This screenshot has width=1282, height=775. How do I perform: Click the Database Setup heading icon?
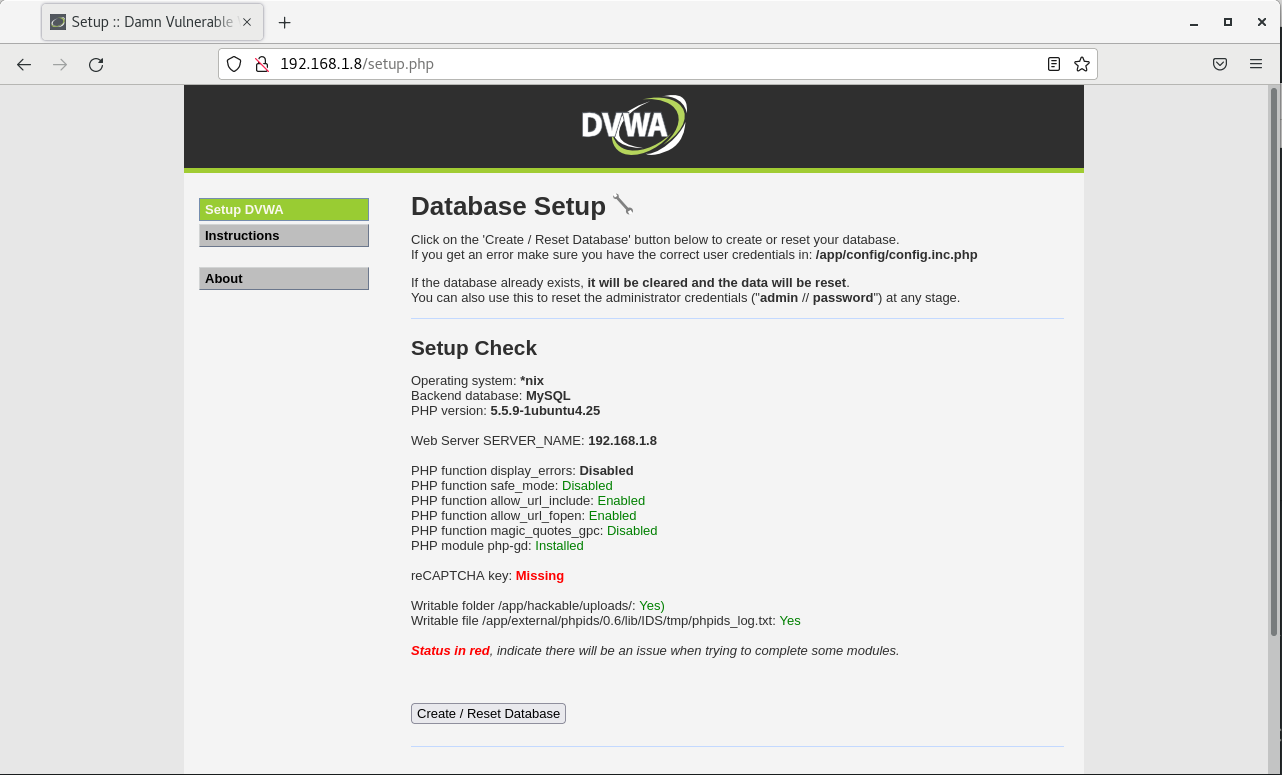tap(625, 203)
